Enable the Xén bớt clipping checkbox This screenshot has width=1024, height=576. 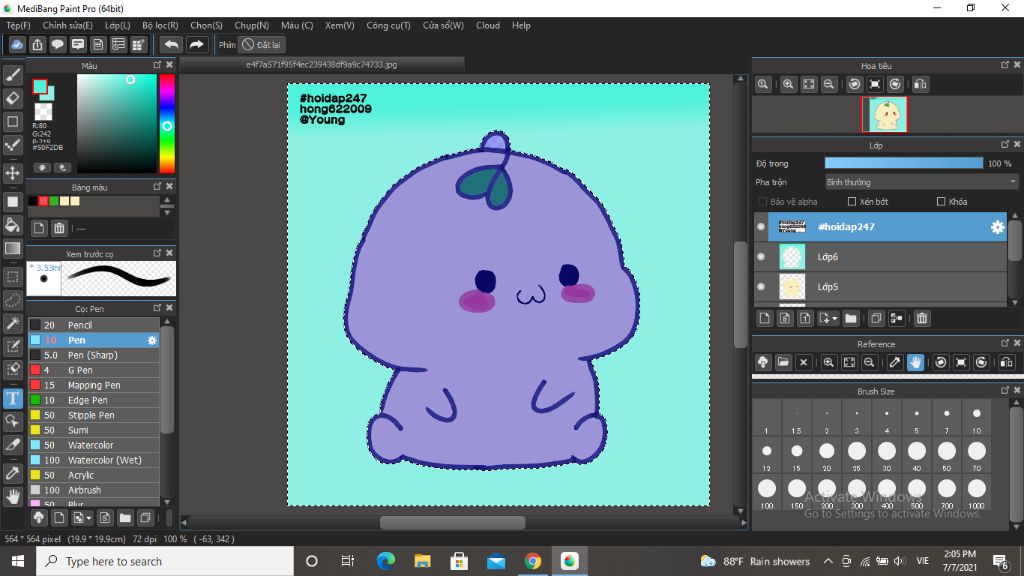(851, 202)
